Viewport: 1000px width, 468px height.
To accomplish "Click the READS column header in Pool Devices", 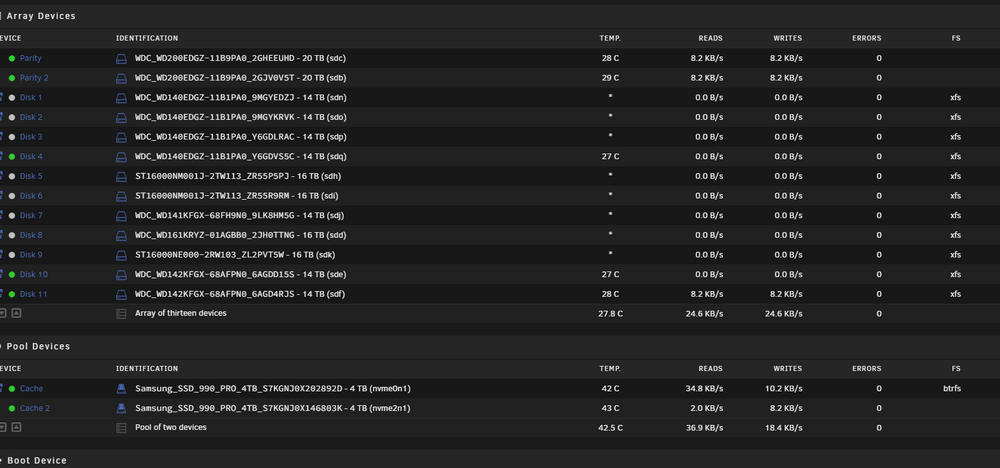I will (x=710, y=369).
